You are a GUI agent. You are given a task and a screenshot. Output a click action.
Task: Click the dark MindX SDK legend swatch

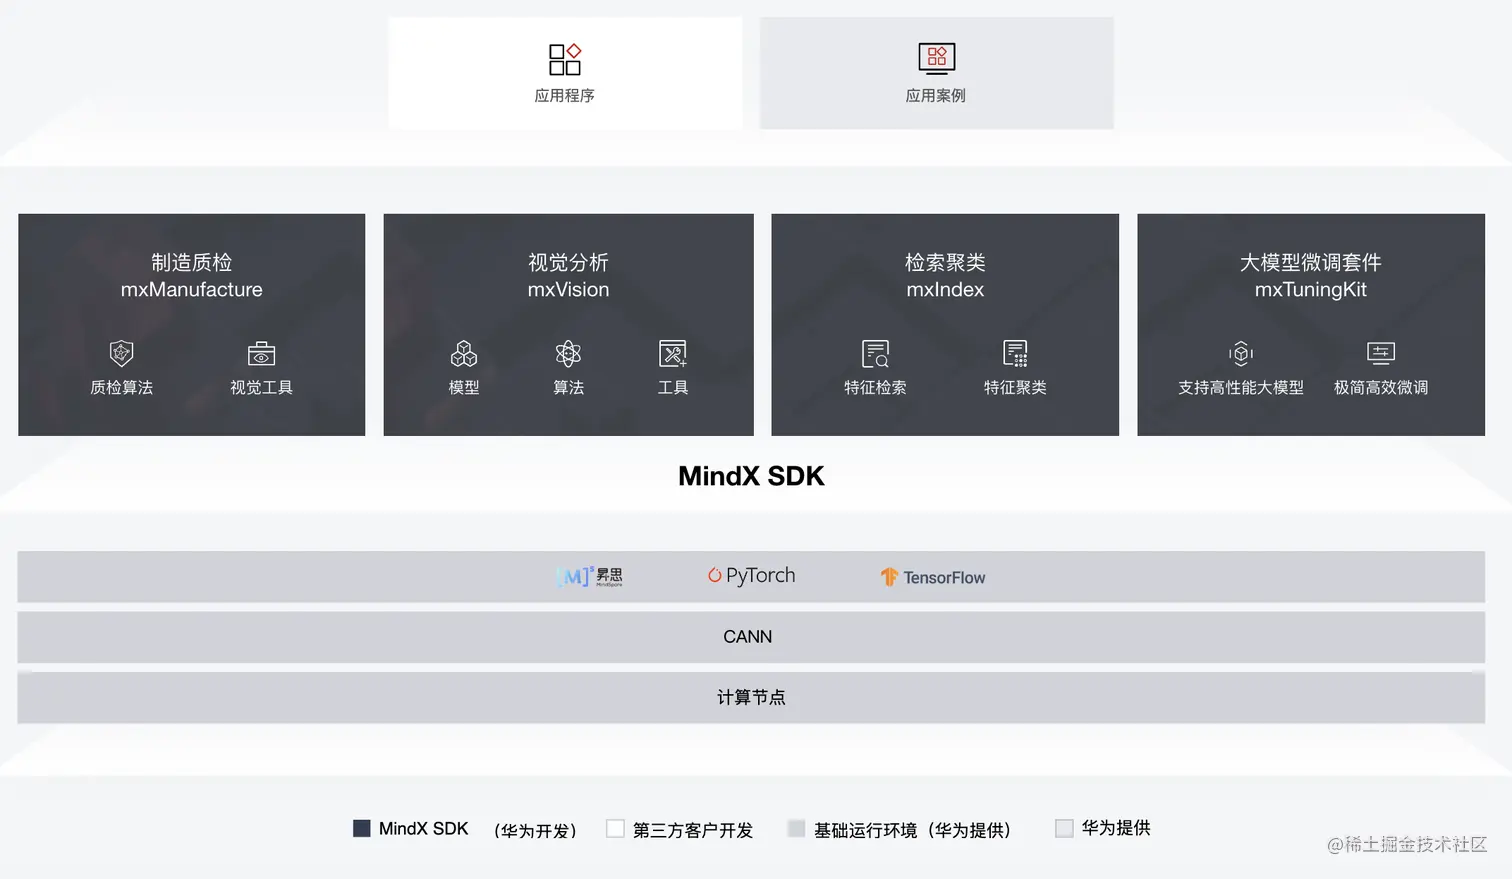362,828
